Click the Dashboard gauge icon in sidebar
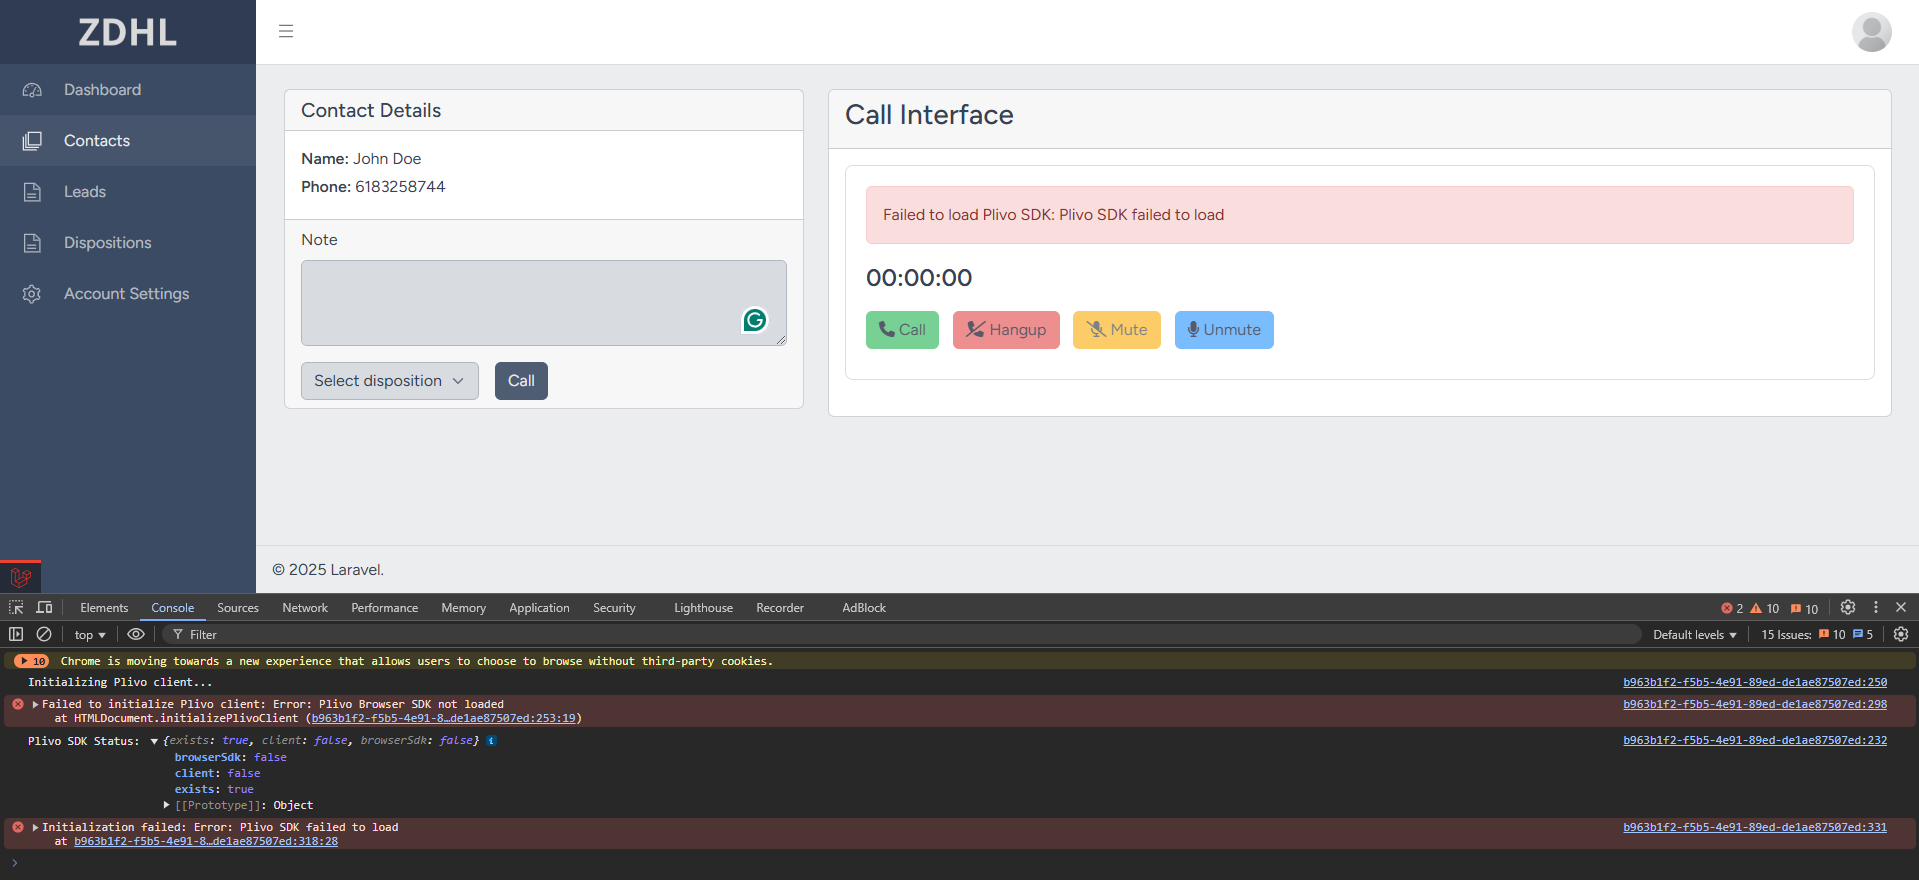Image resolution: width=1919 pixels, height=880 pixels. pos(32,90)
